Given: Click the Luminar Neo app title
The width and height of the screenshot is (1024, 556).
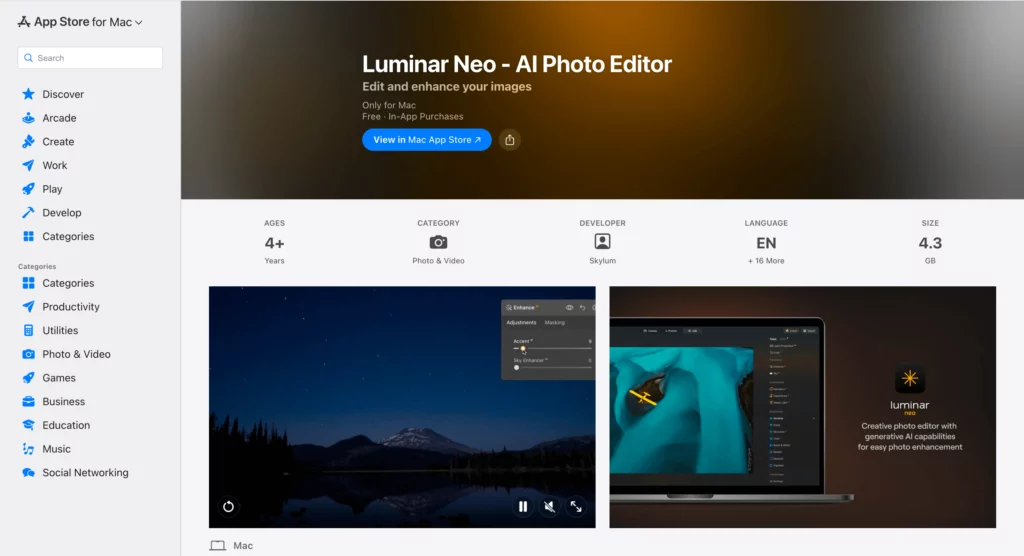Looking at the screenshot, I should (x=517, y=64).
